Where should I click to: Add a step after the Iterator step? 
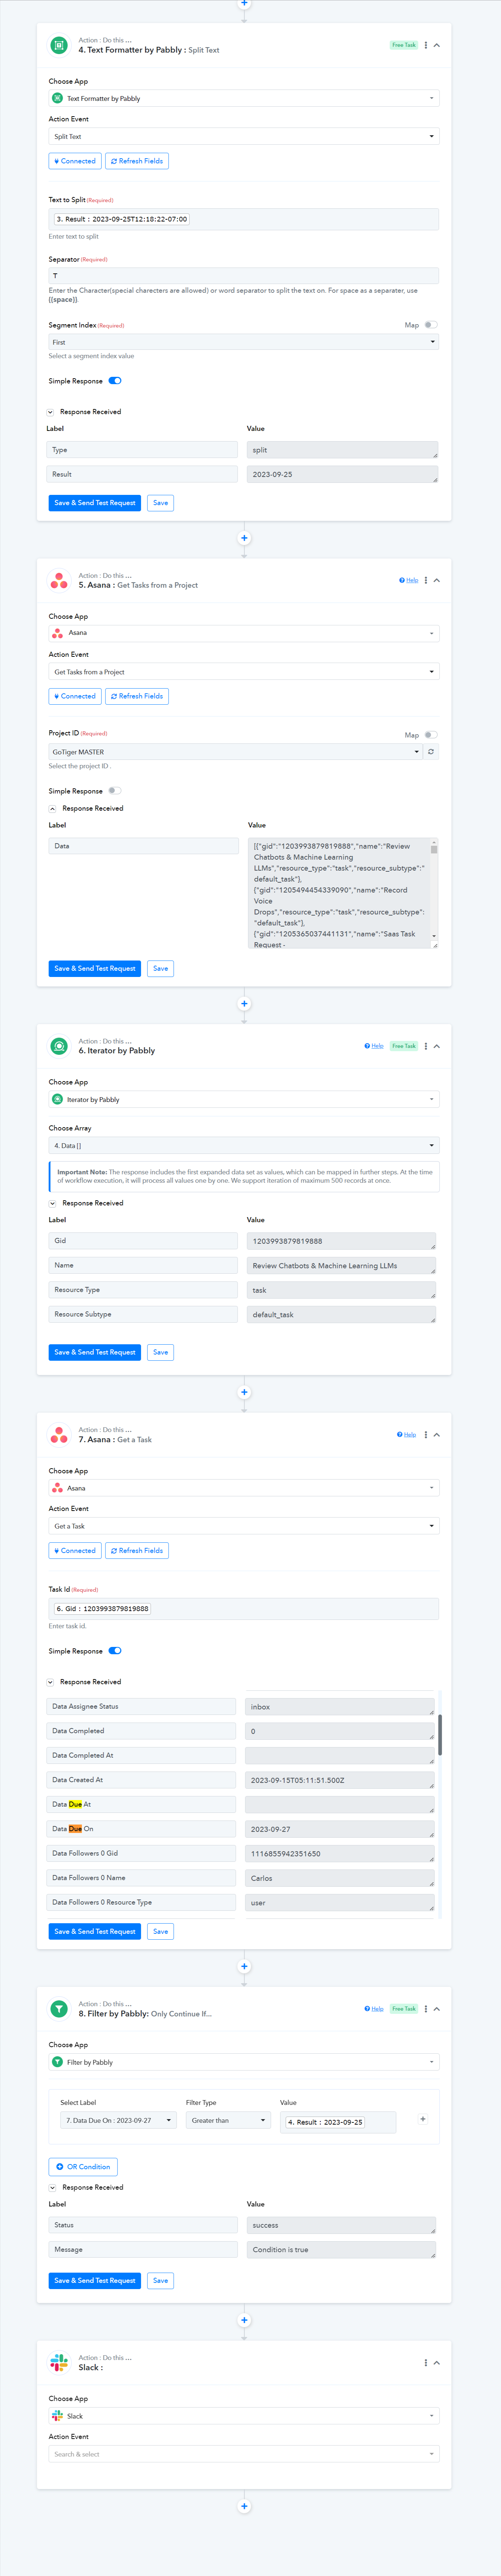pos(244,1392)
